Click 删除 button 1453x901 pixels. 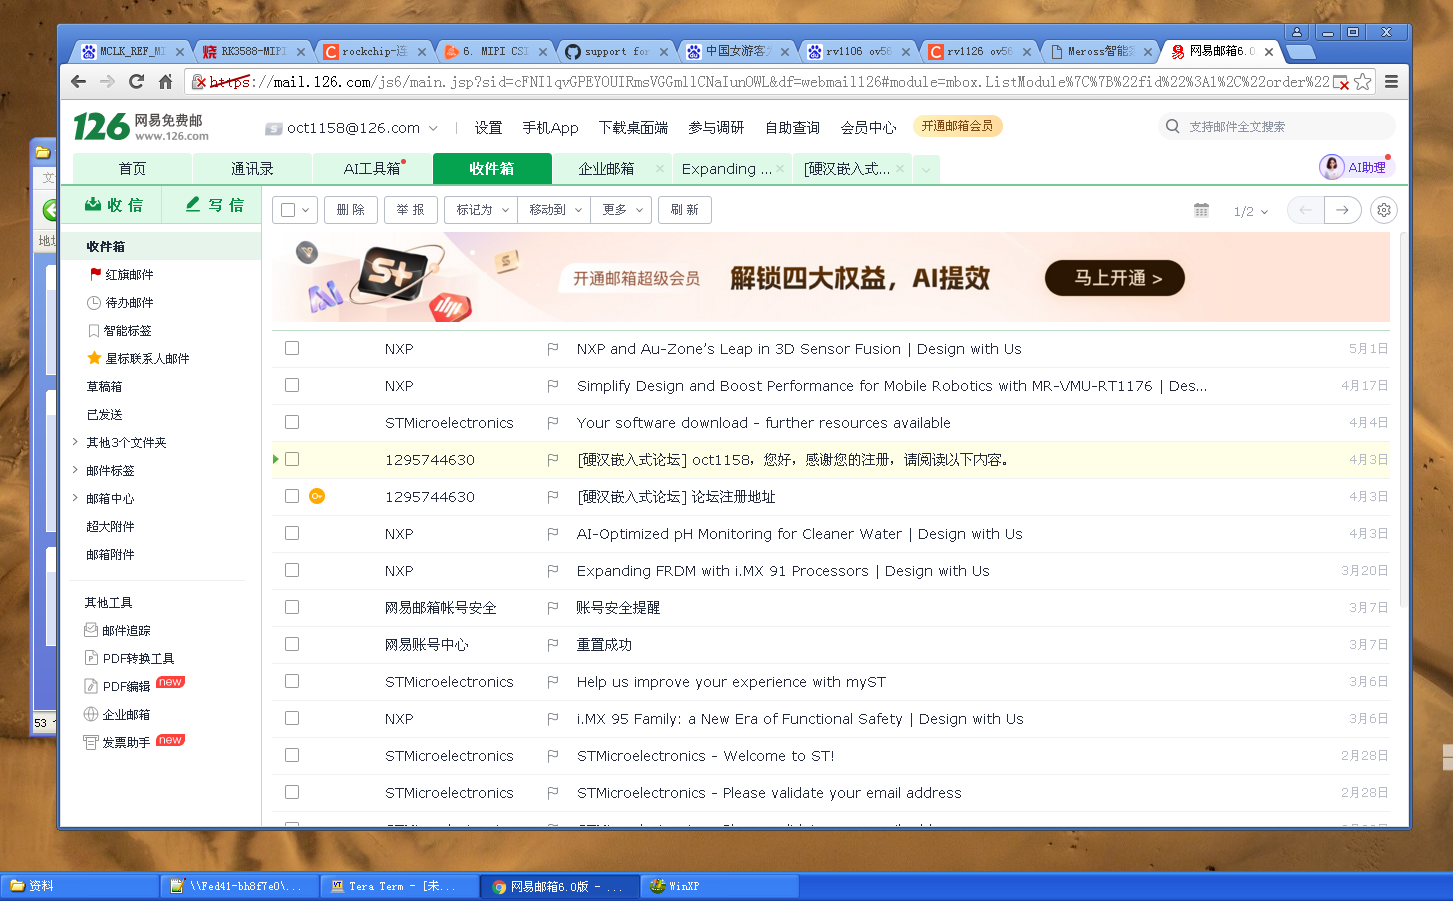(x=351, y=210)
